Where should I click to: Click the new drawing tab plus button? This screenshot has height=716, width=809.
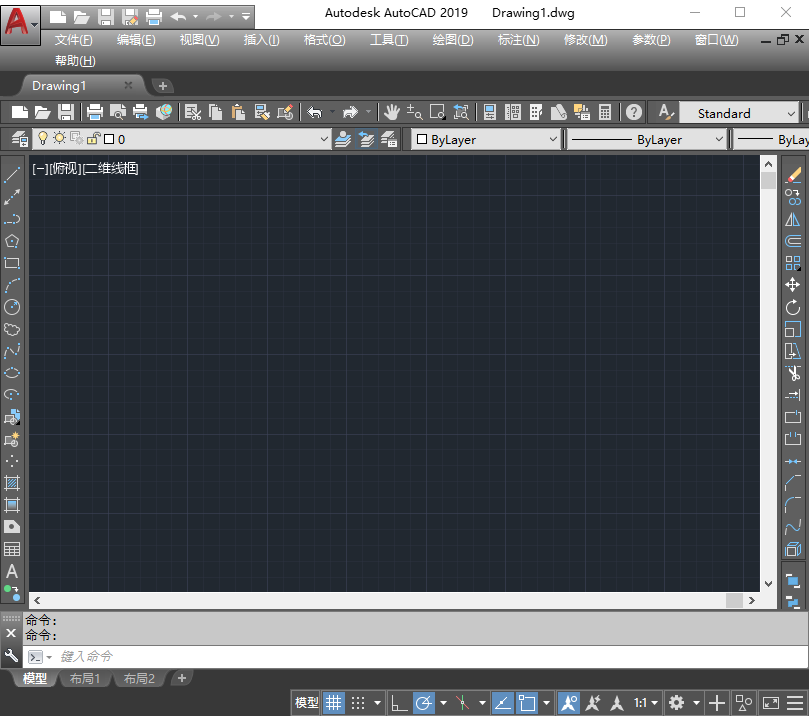163,86
